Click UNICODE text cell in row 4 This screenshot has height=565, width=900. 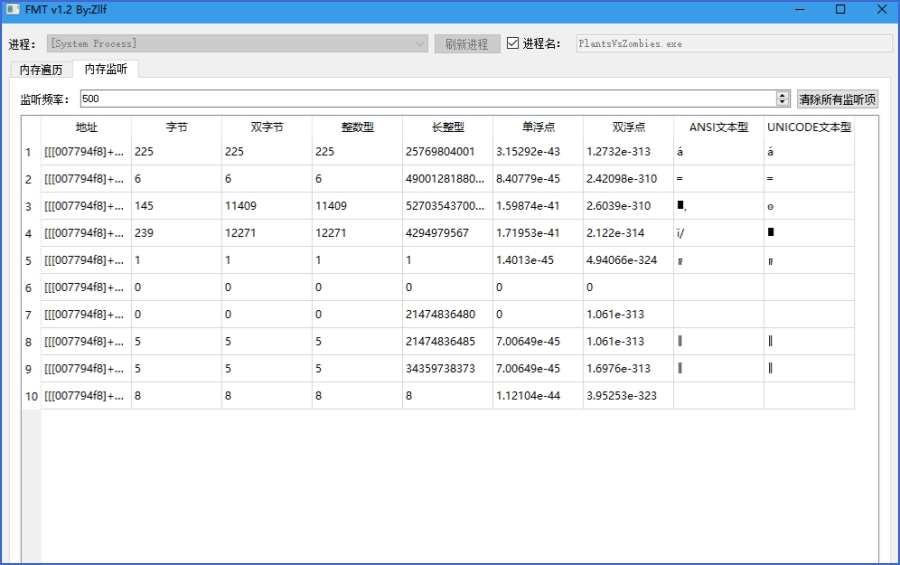pos(809,233)
